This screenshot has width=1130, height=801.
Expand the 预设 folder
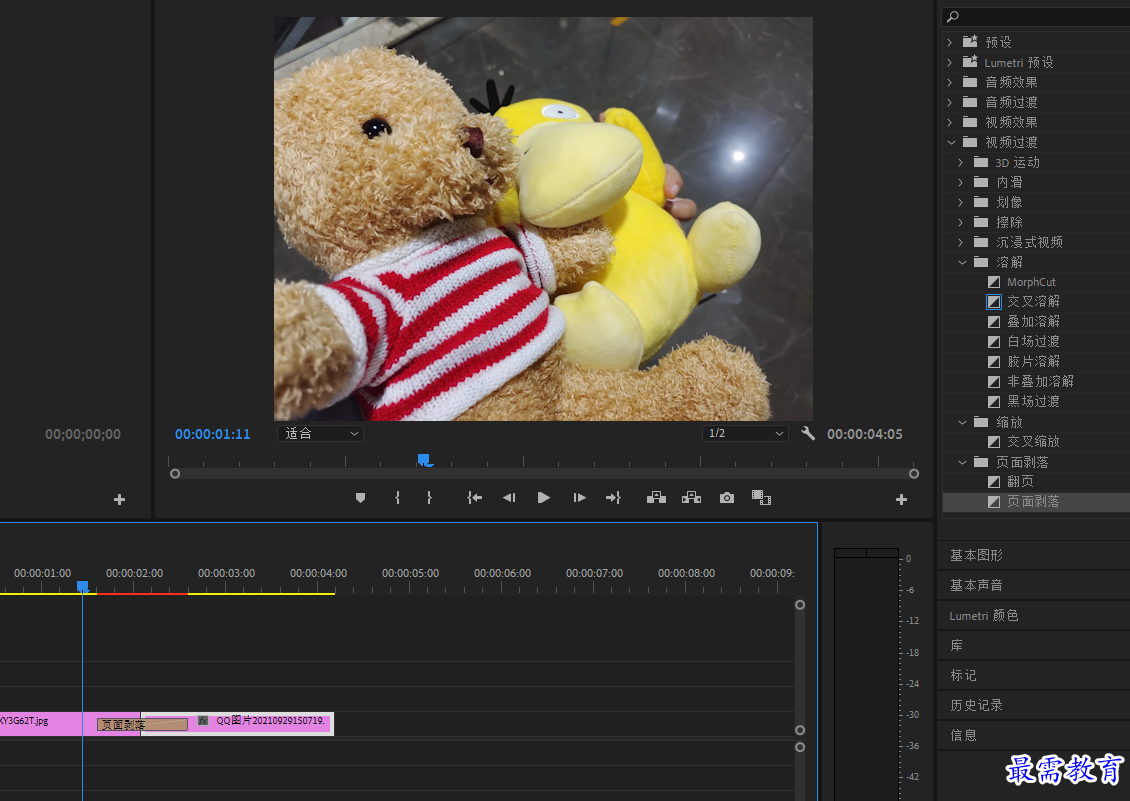tap(950, 43)
